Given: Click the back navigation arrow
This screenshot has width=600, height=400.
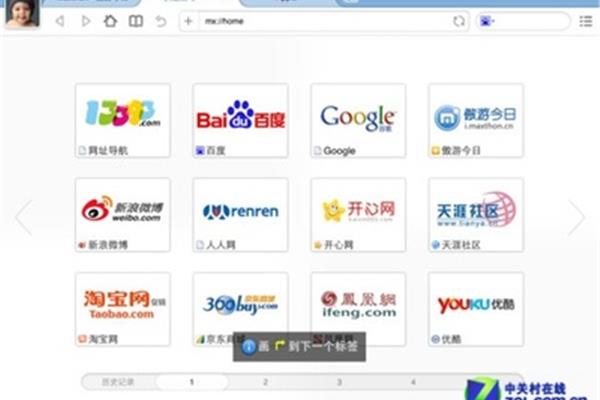Looking at the screenshot, I should click(60, 21).
